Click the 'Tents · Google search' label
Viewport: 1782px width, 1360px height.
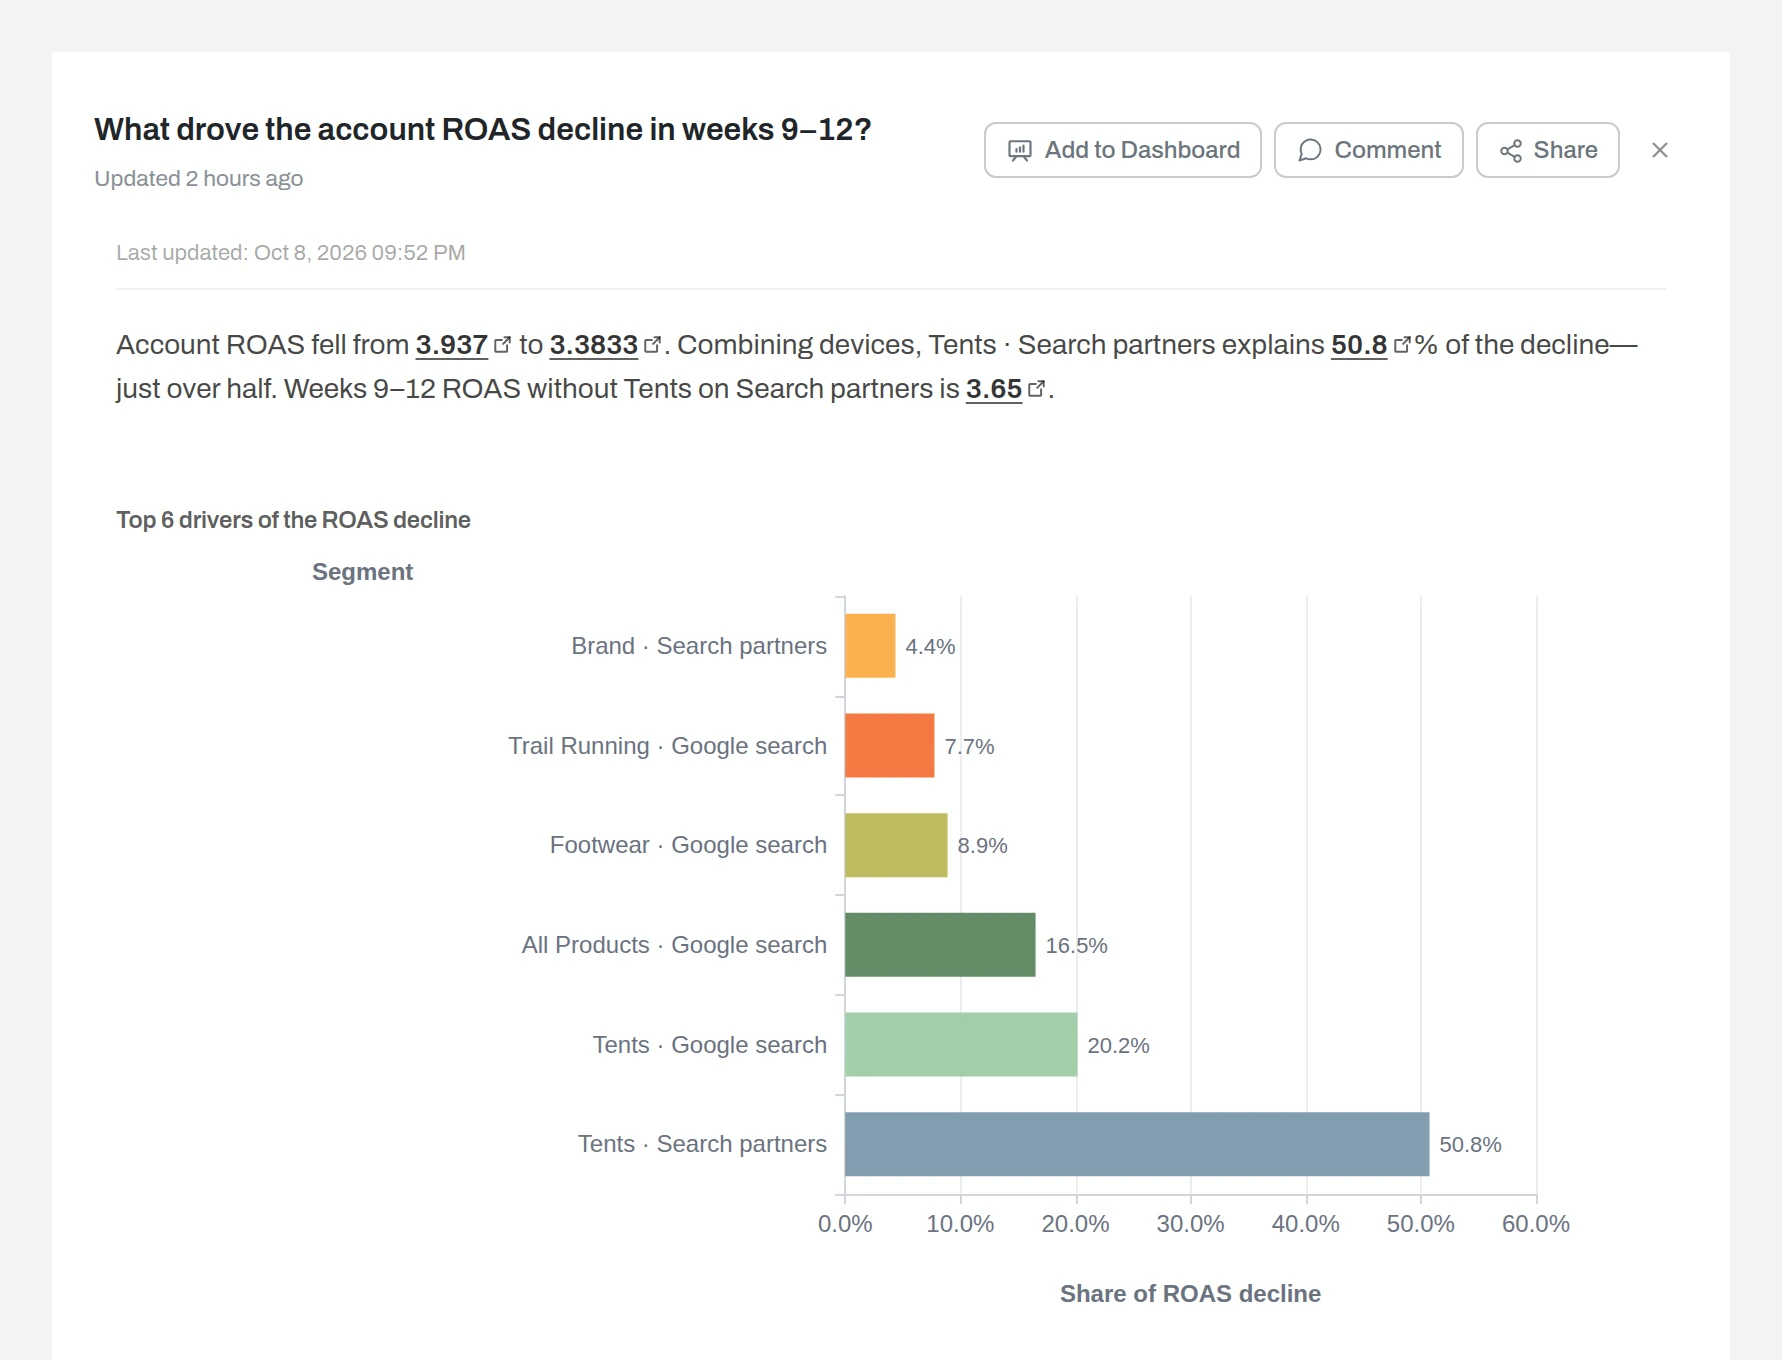click(x=710, y=1045)
